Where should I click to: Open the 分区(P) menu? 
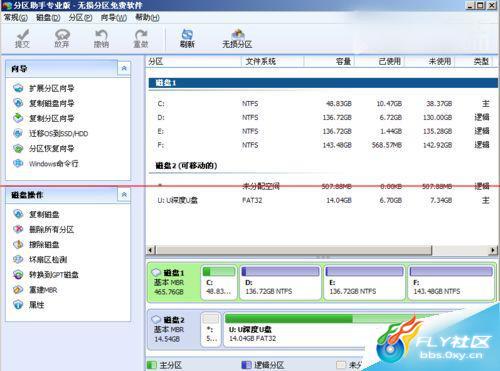coord(80,17)
